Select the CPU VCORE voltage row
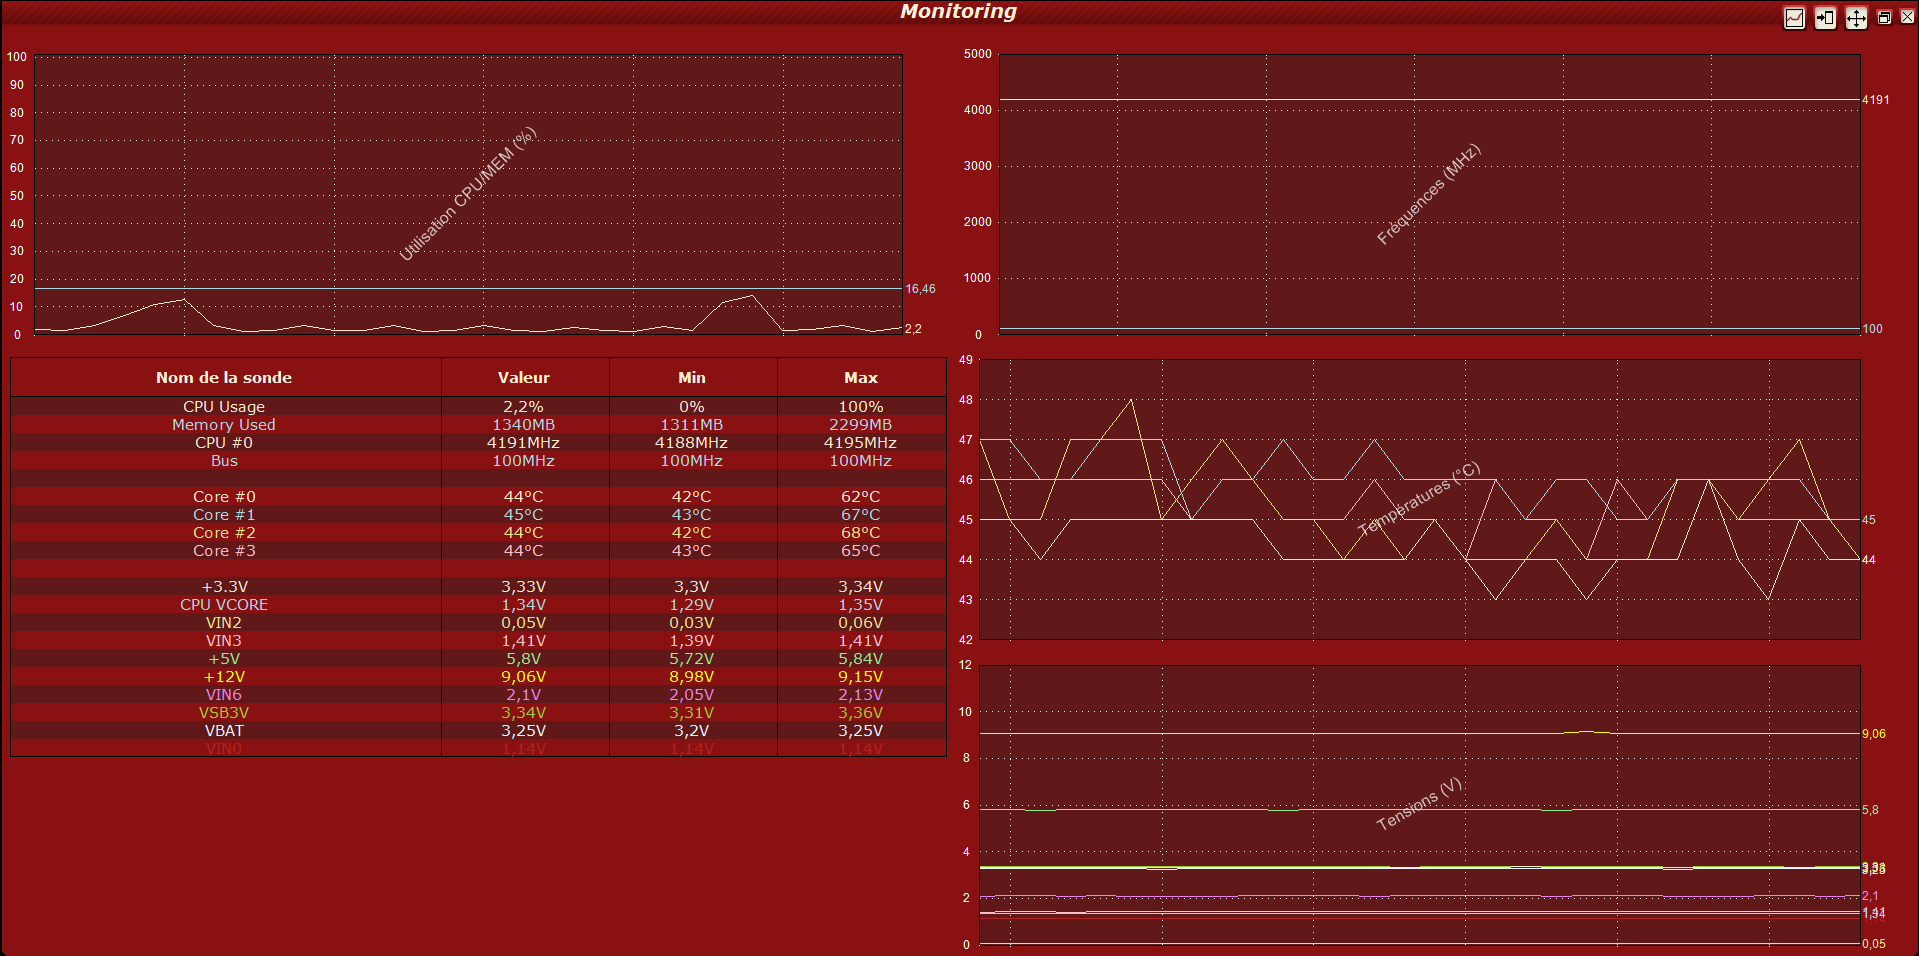This screenshot has height=956, width=1919. pos(224,605)
